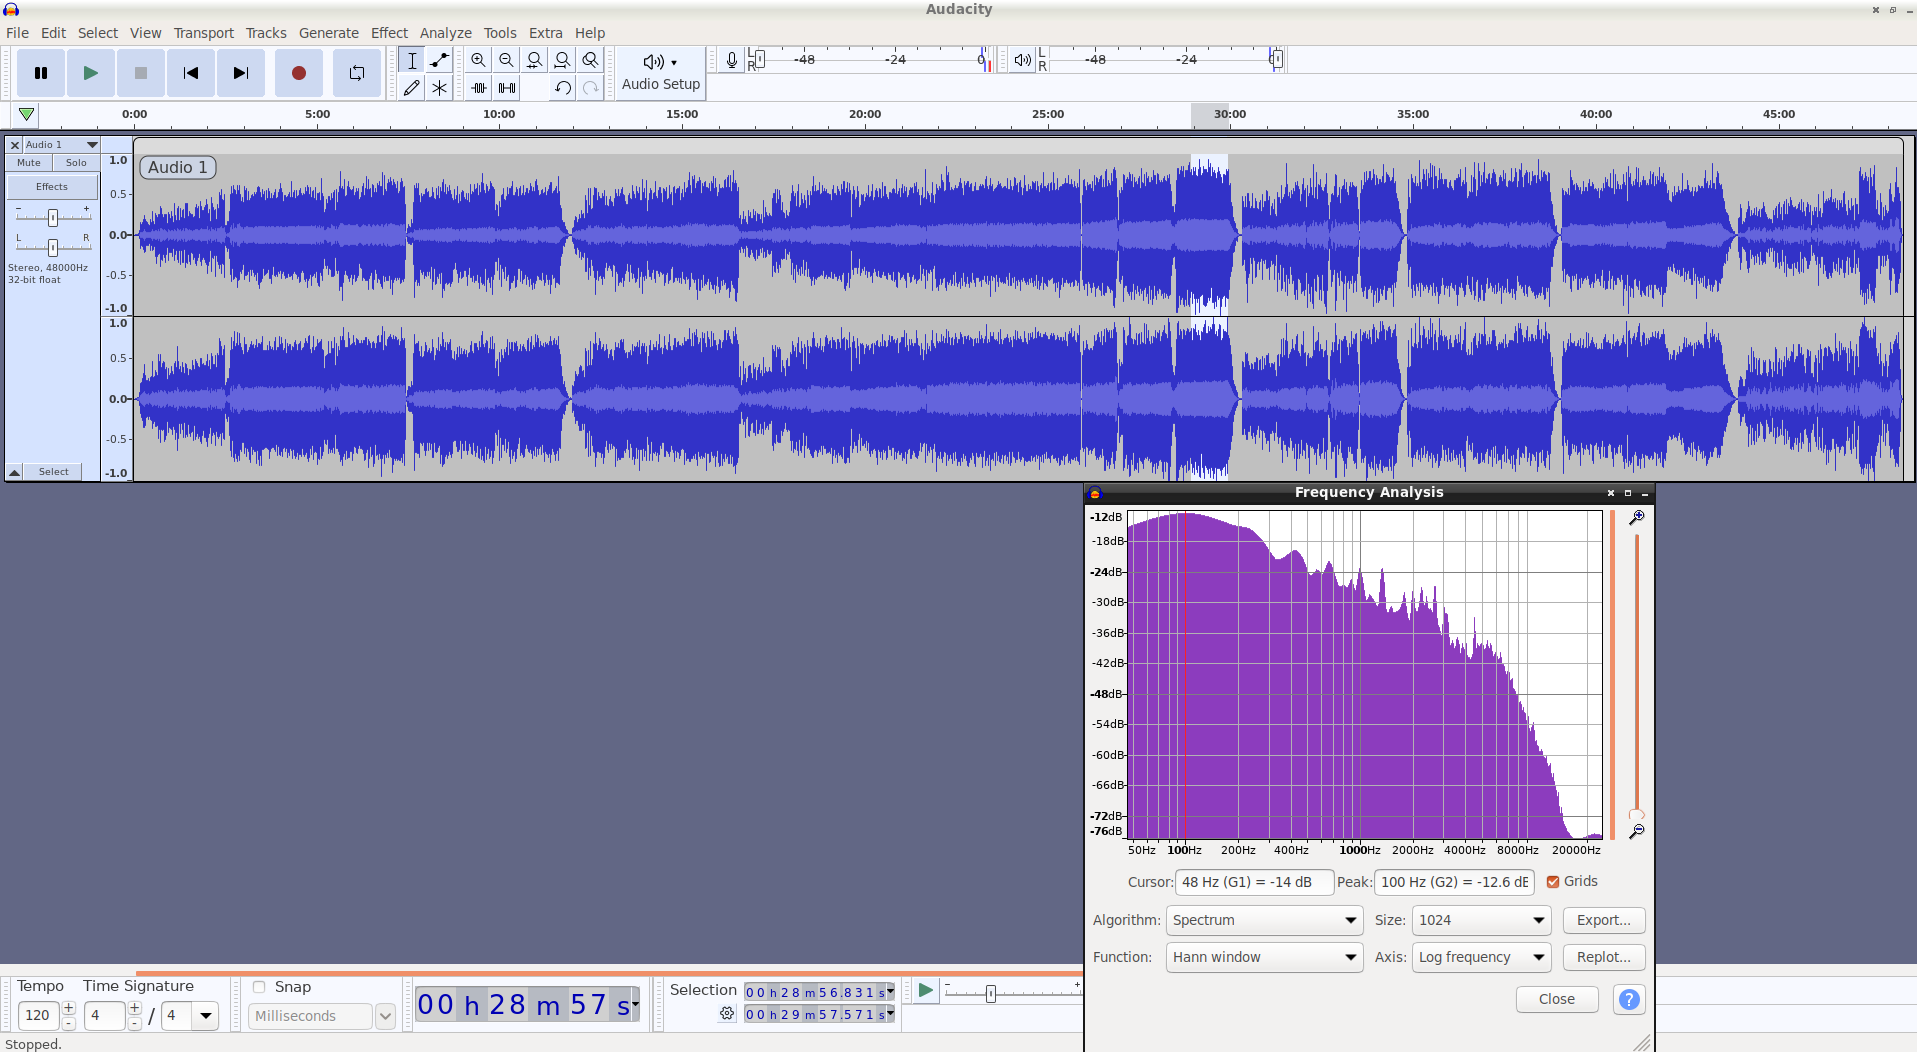Image resolution: width=1917 pixels, height=1052 pixels.
Task: Close the Audio 1 track
Action: 15,145
